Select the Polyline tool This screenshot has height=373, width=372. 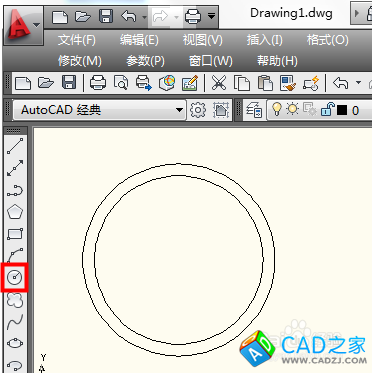(15, 191)
